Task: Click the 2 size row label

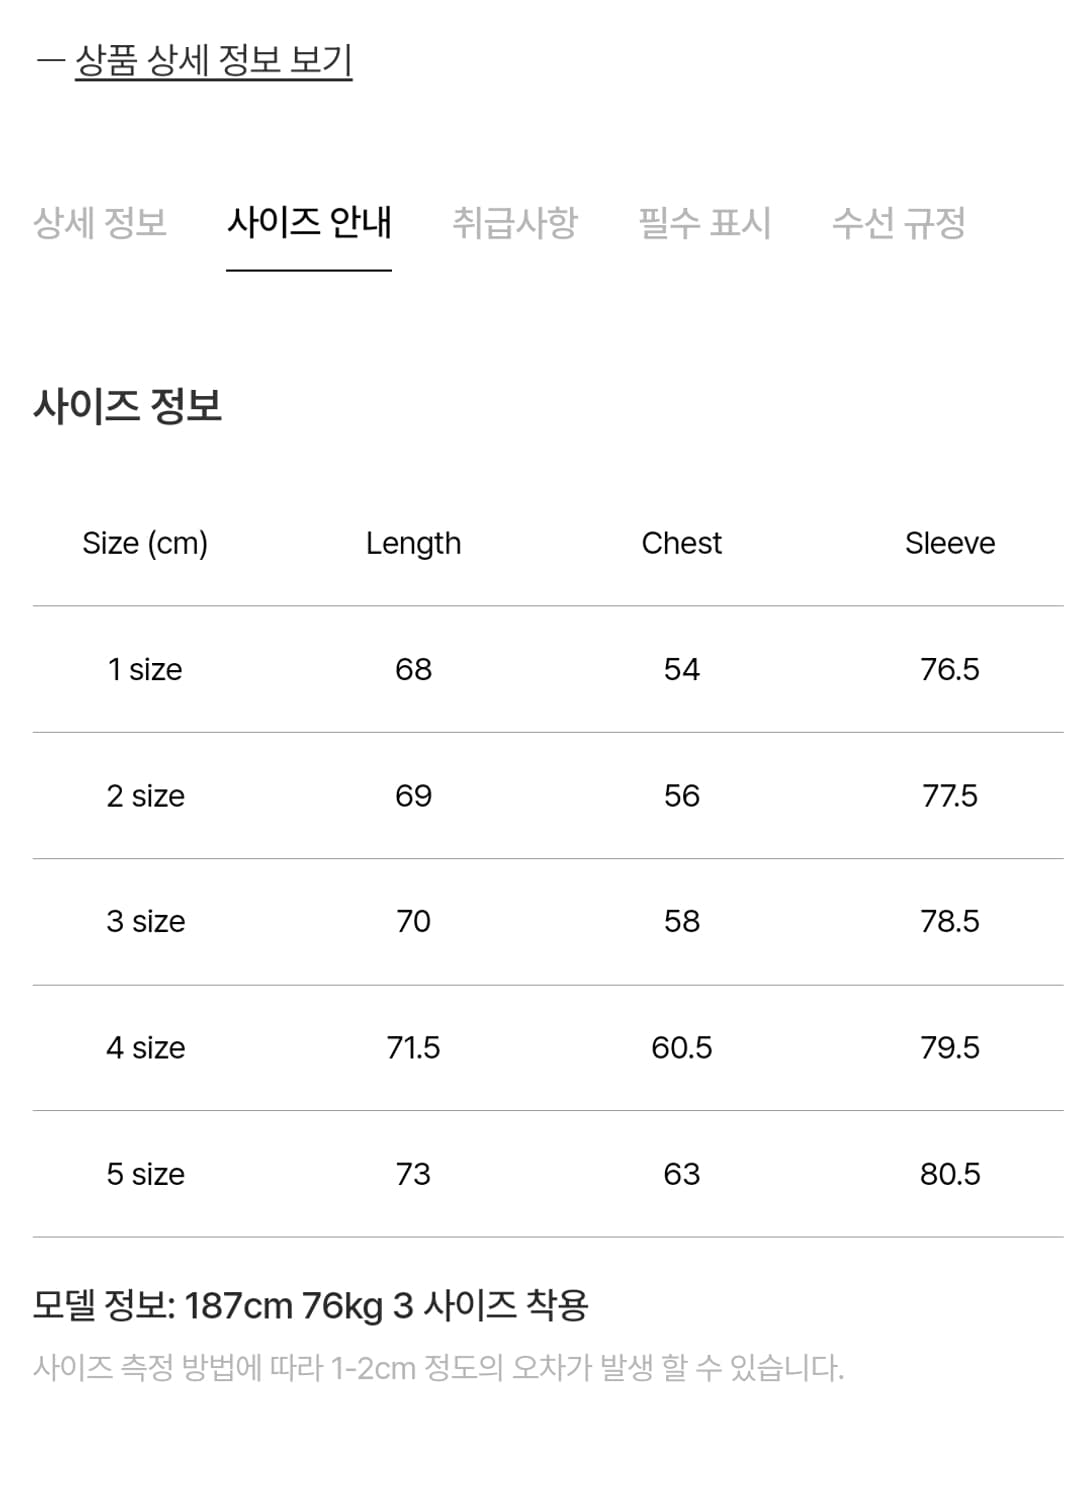Action: click(145, 796)
